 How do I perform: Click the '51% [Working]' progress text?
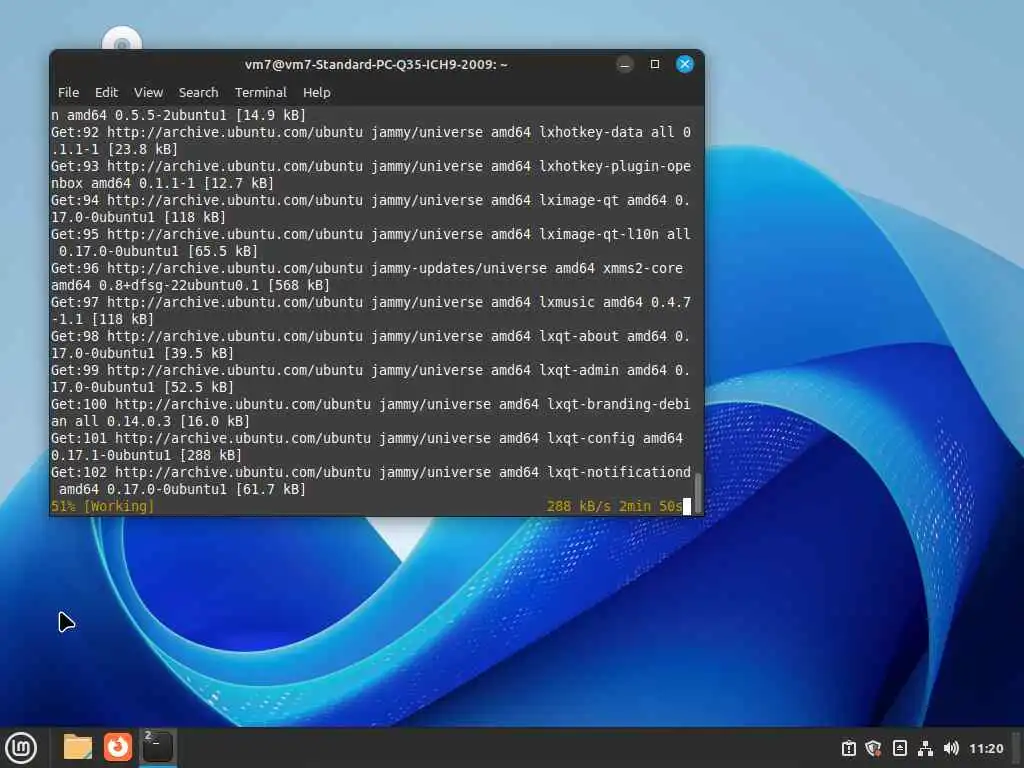103,506
